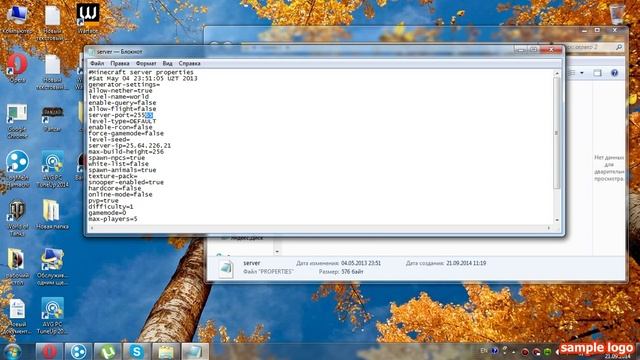Click the line generator-settings=
The image size is (640, 360).
[x=124, y=84]
